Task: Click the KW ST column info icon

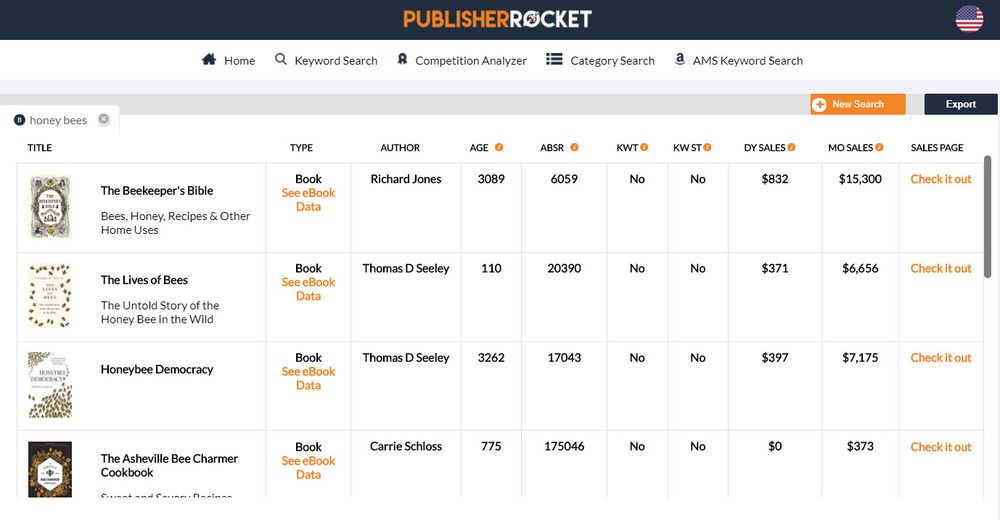Action: click(707, 147)
